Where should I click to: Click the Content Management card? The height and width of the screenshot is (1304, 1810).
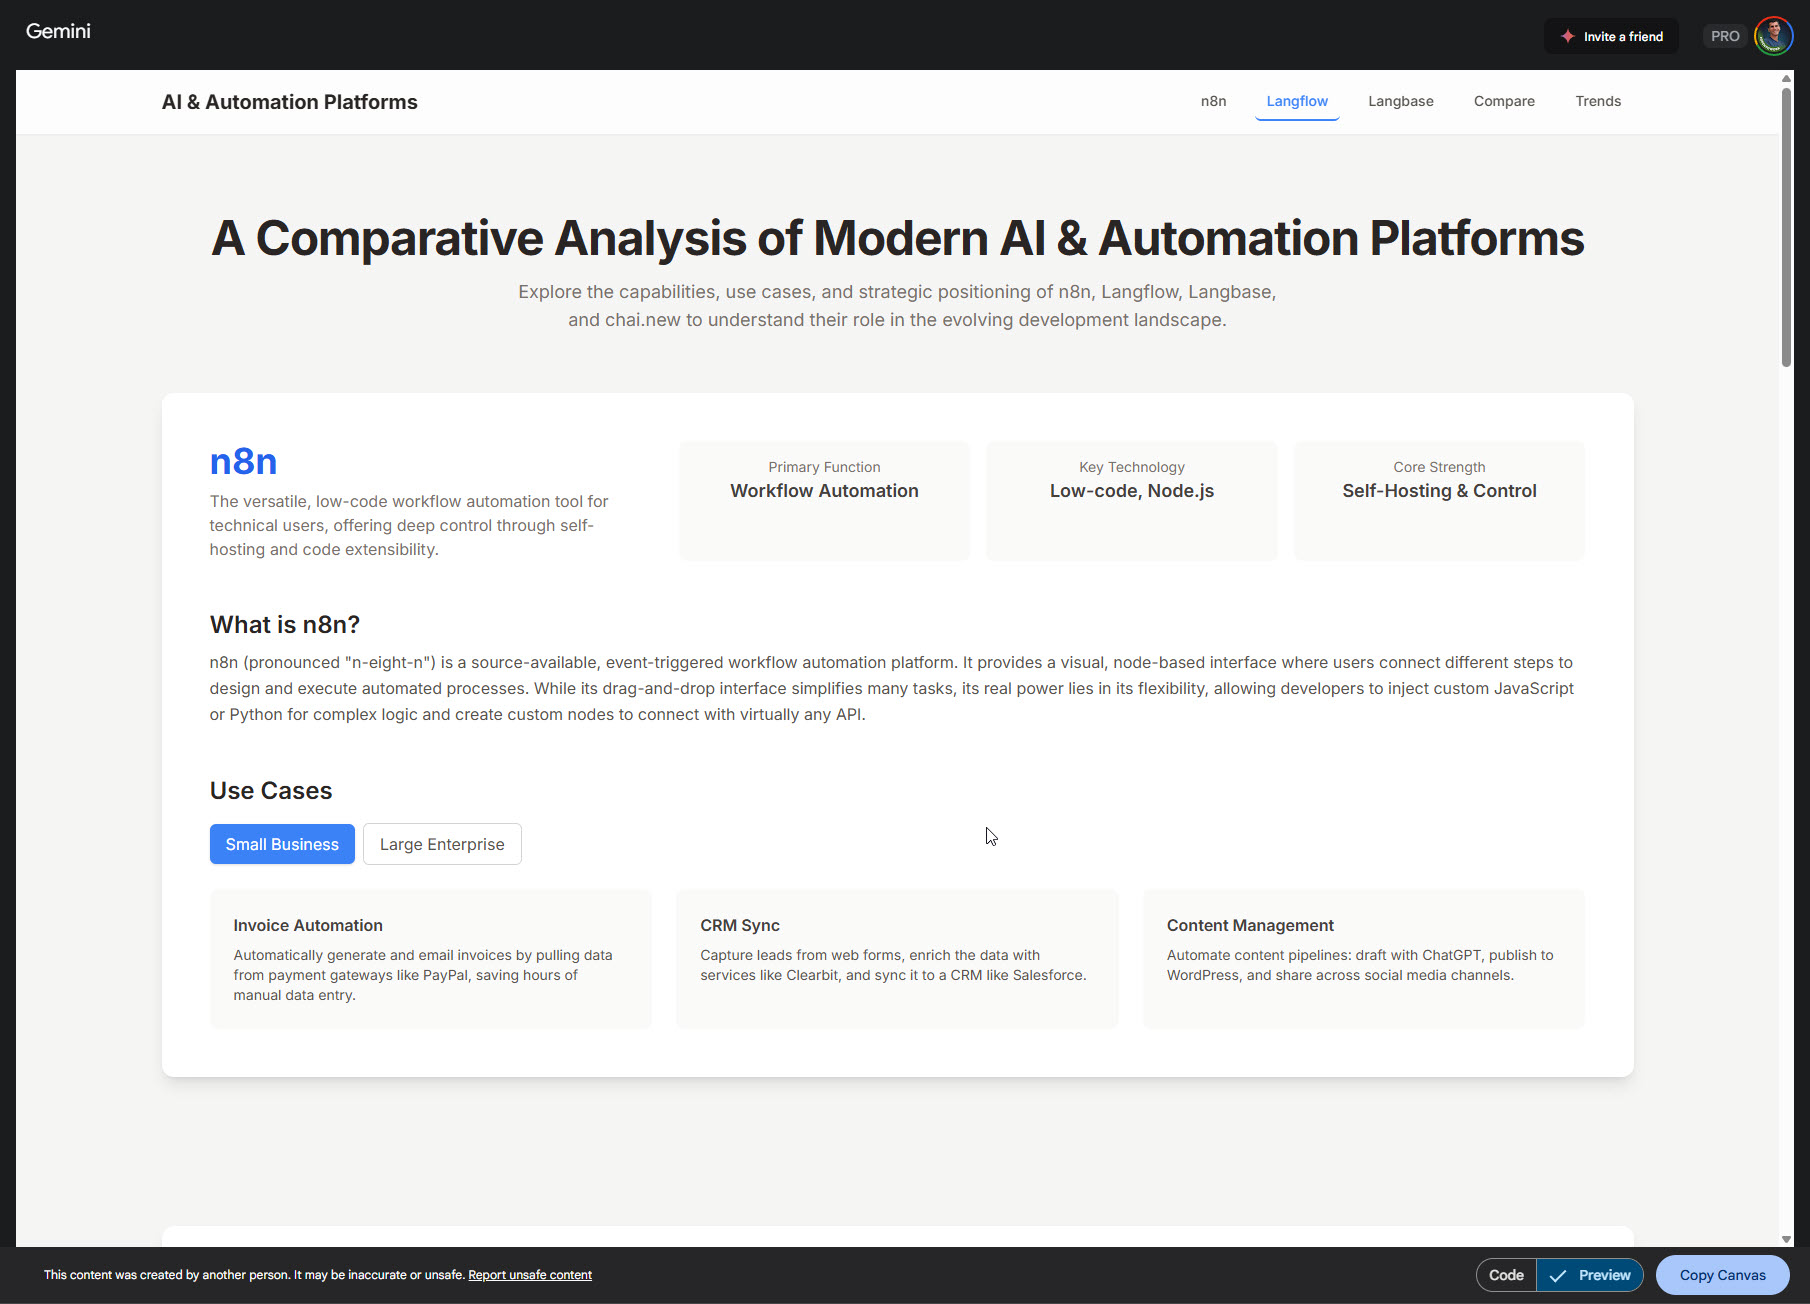tap(1364, 959)
